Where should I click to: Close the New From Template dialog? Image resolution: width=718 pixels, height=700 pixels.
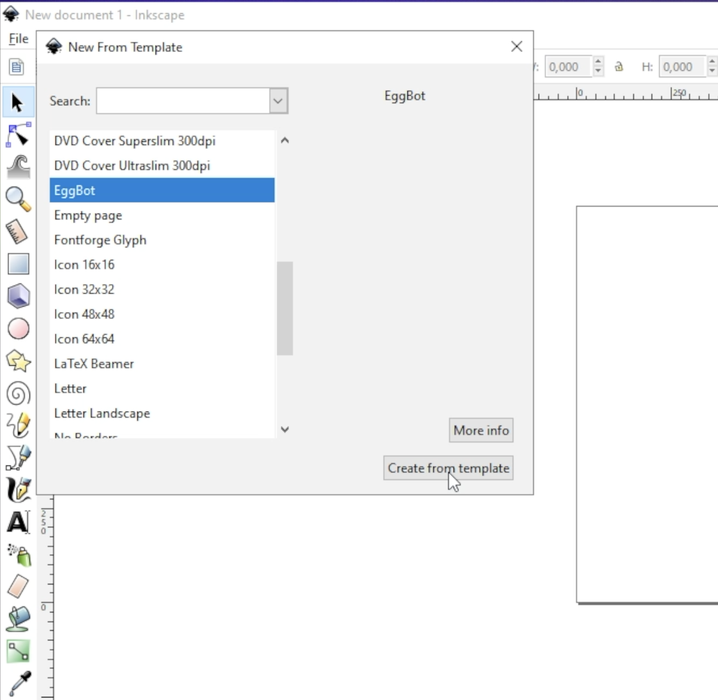(517, 46)
